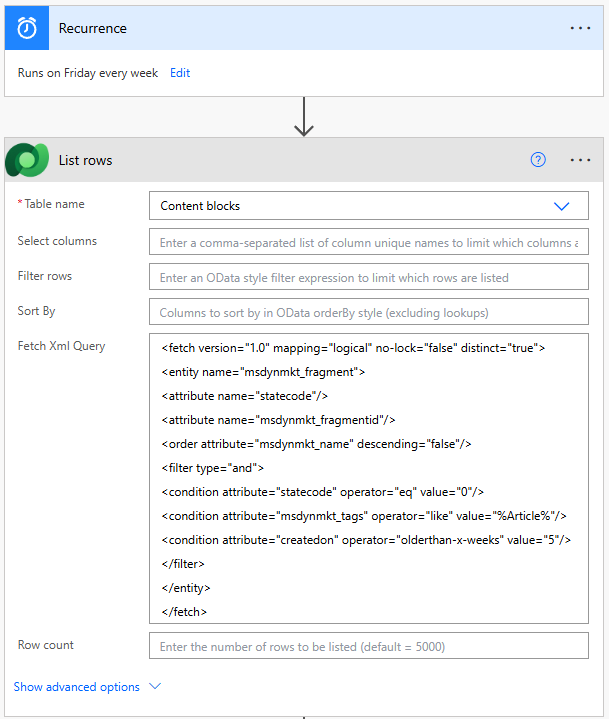Expand the Table name dropdown chevron
The image size is (609, 719).
point(561,206)
